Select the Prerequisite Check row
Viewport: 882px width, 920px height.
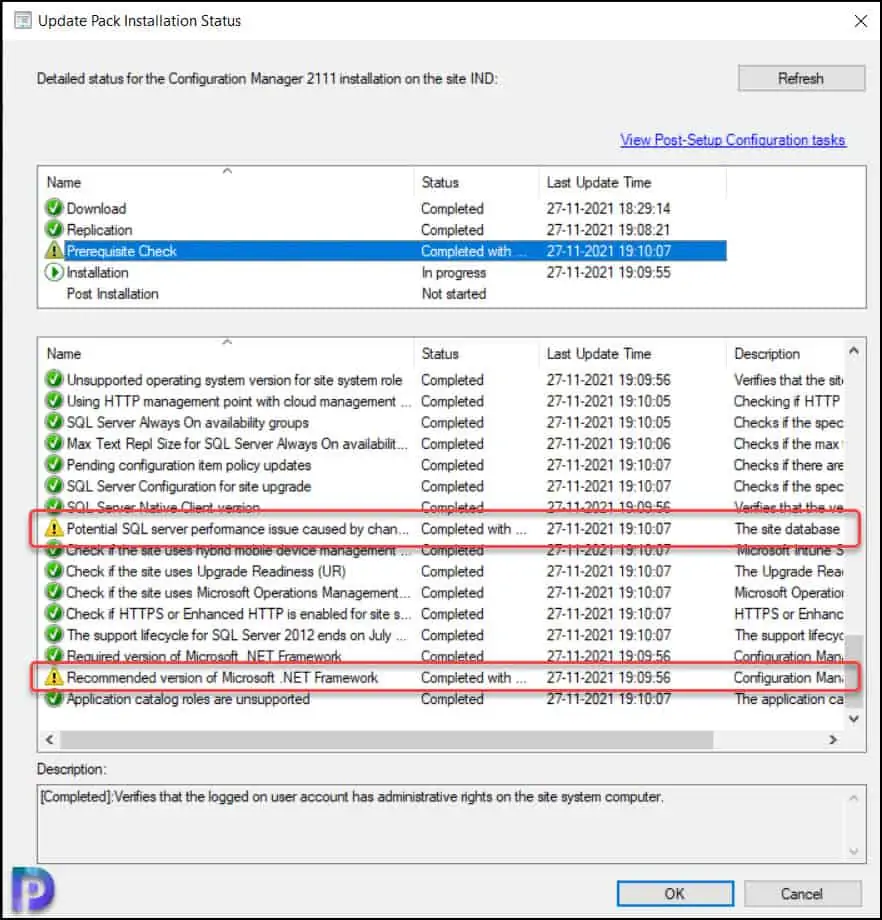[384, 251]
